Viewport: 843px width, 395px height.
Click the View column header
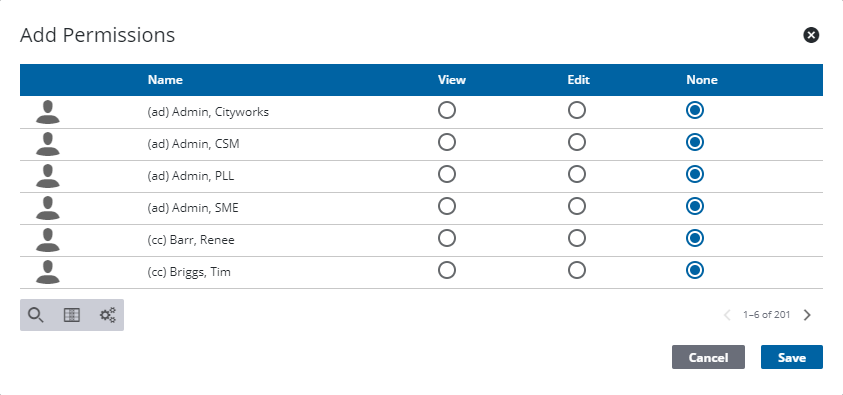pos(452,80)
